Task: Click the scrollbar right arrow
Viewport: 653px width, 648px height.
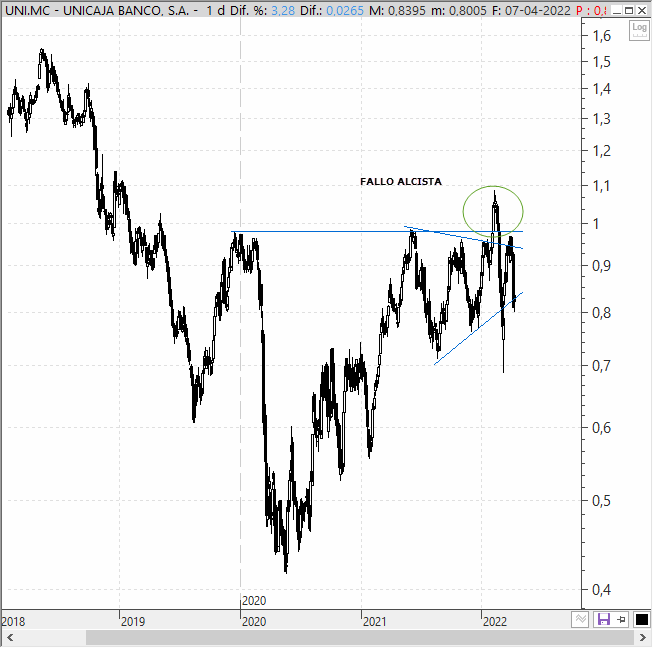Action: click(x=643, y=638)
